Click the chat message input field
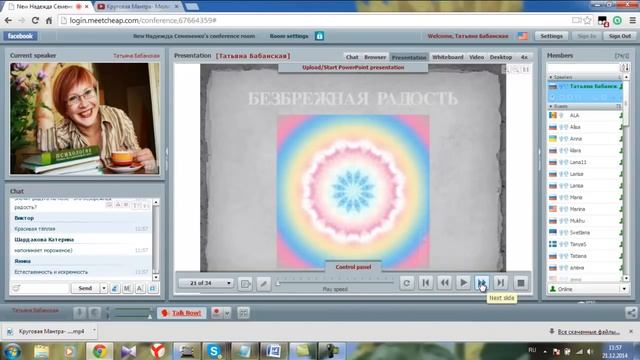Image resolution: width=640 pixels, height=360 pixels. click(45, 288)
